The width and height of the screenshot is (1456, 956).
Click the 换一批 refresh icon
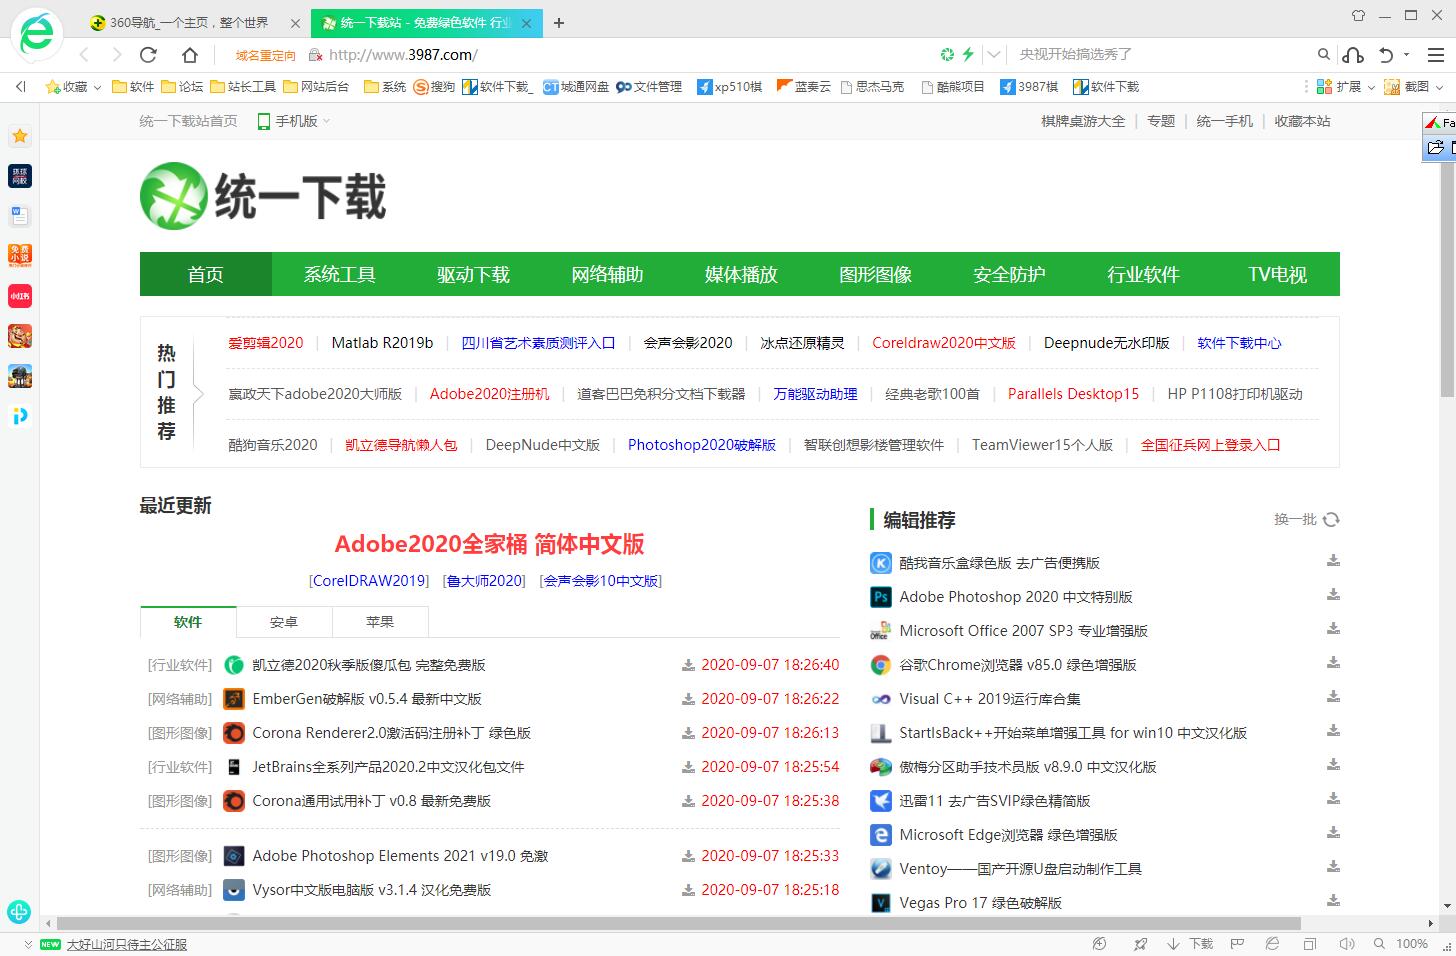point(1331,519)
